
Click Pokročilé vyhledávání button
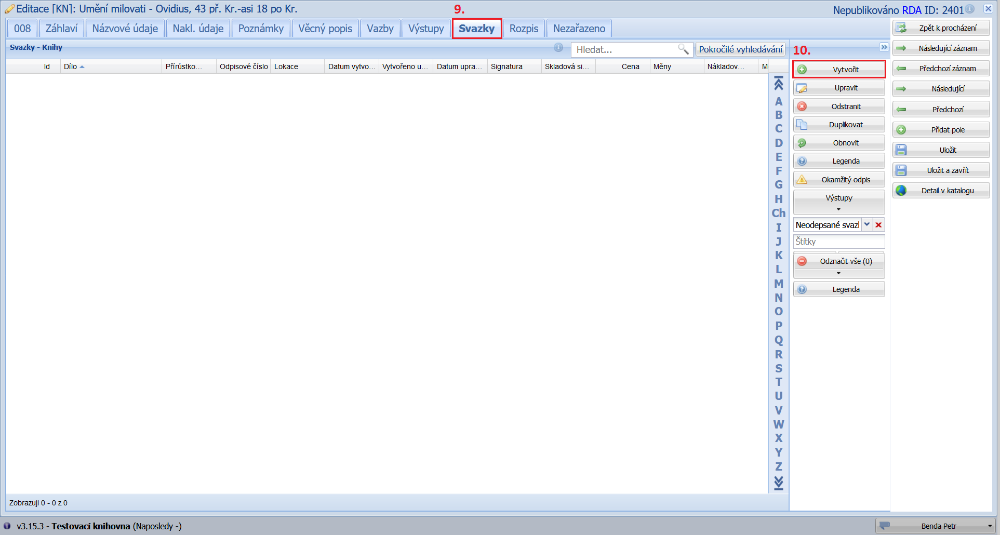[x=741, y=48]
